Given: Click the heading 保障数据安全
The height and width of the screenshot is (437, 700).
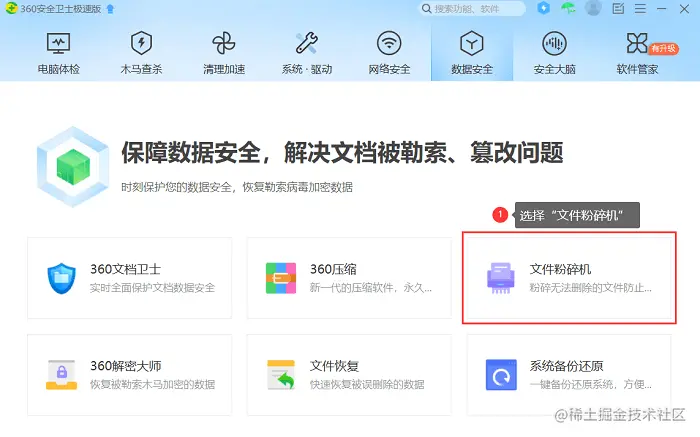Looking at the screenshot, I should [x=191, y=152].
